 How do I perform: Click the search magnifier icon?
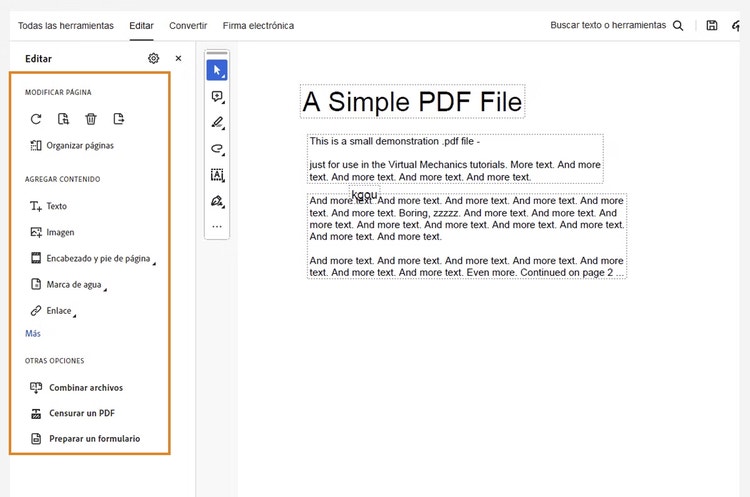pyautogui.click(x=678, y=26)
